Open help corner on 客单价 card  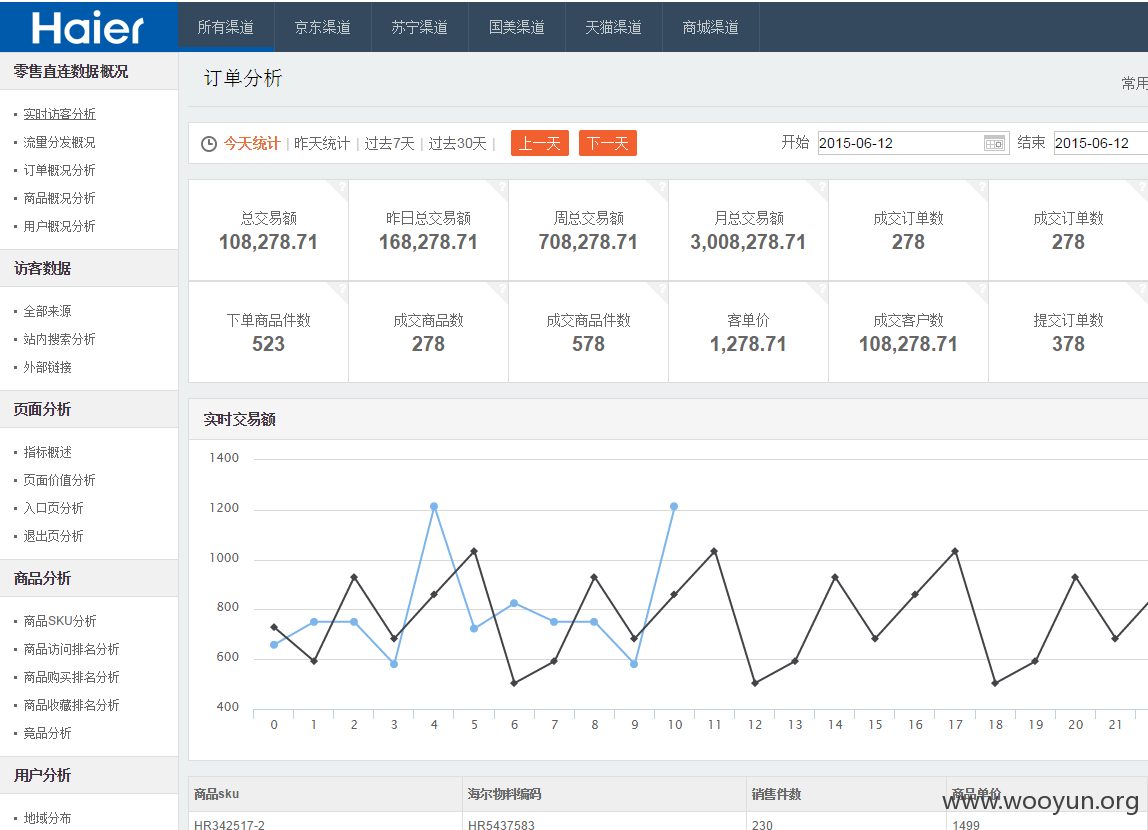click(819, 292)
